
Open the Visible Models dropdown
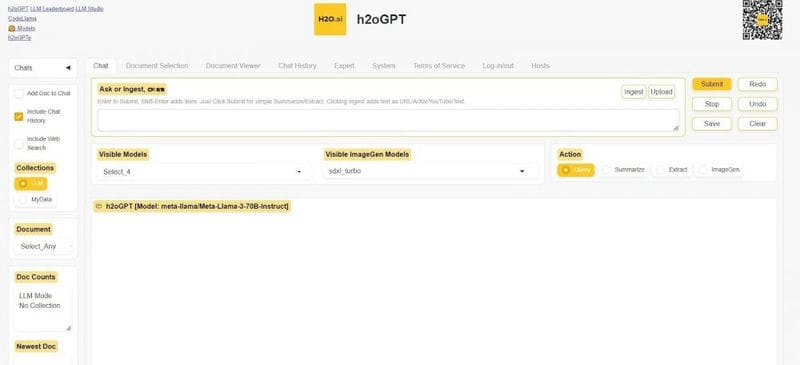pyautogui.click(x=203, y=172)
